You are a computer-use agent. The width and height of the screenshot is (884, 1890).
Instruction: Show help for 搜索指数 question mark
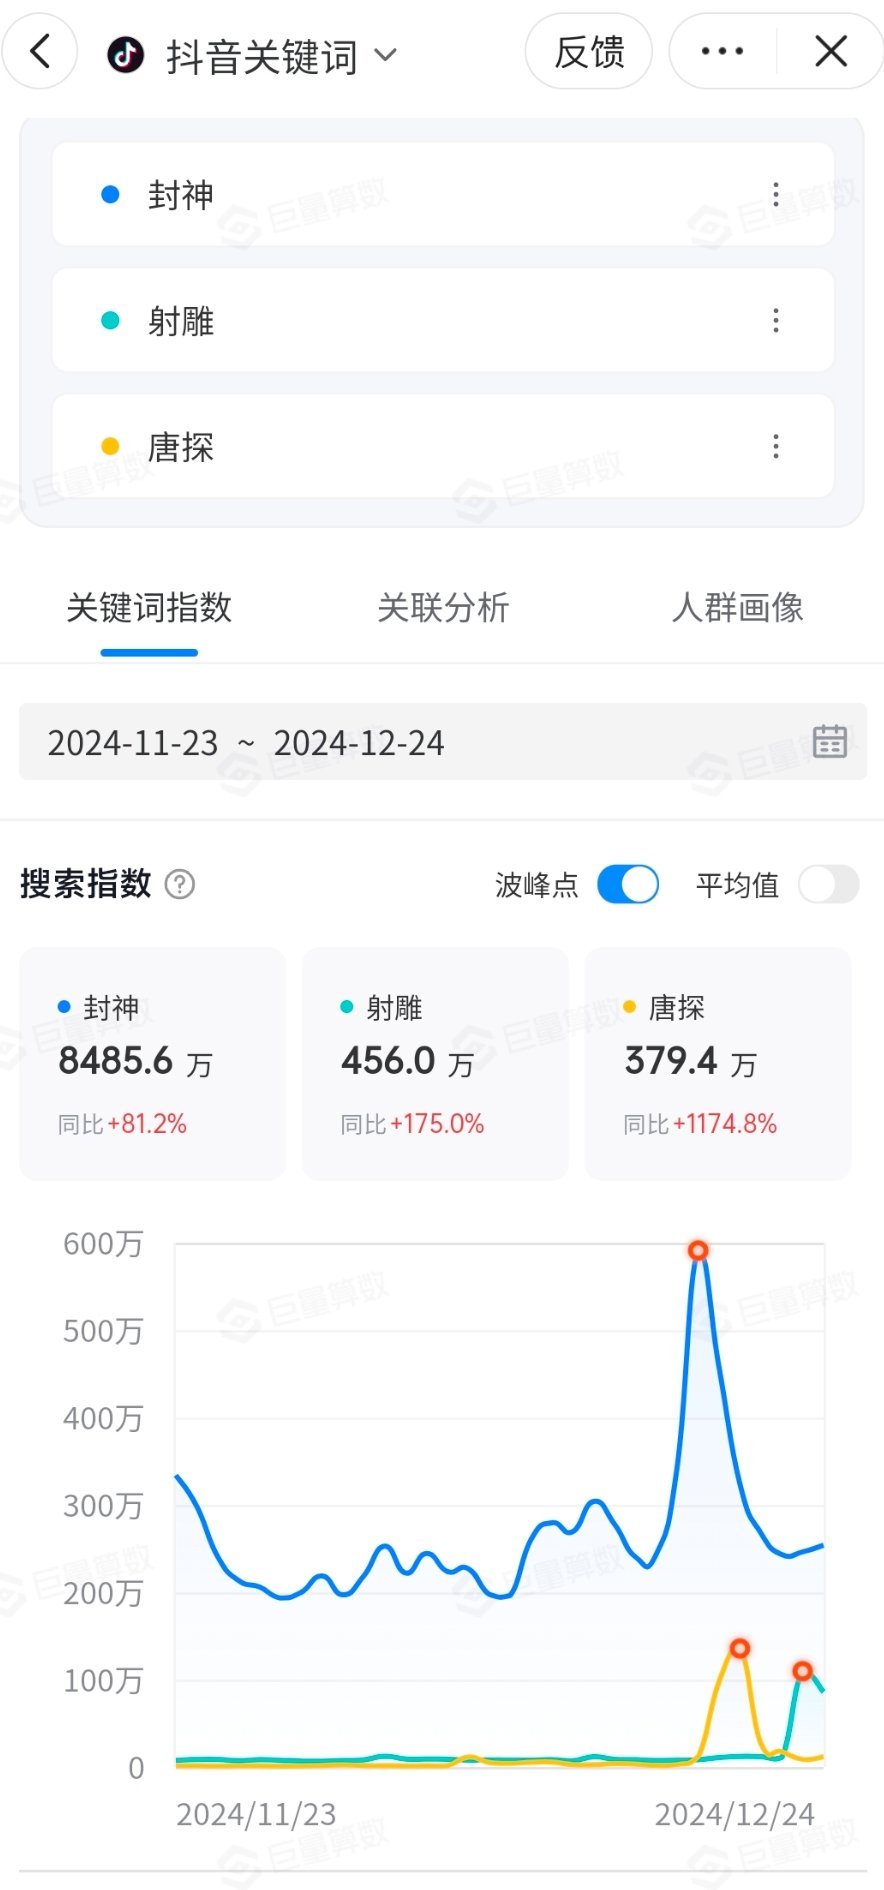coord(180,885)
